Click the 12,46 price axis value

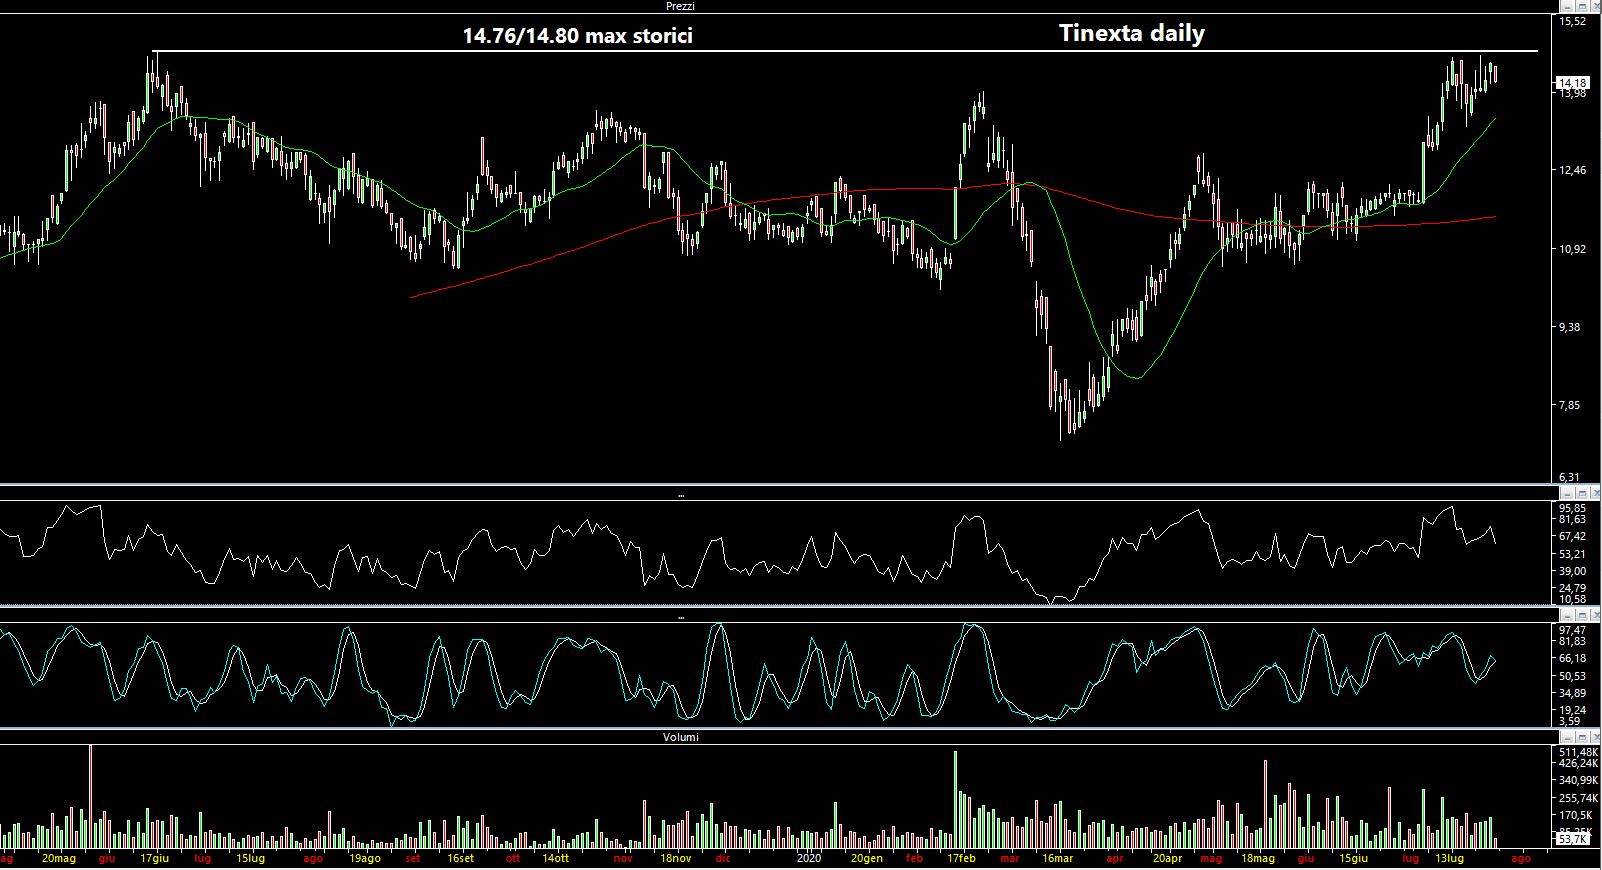click(x=1573, y=171)
